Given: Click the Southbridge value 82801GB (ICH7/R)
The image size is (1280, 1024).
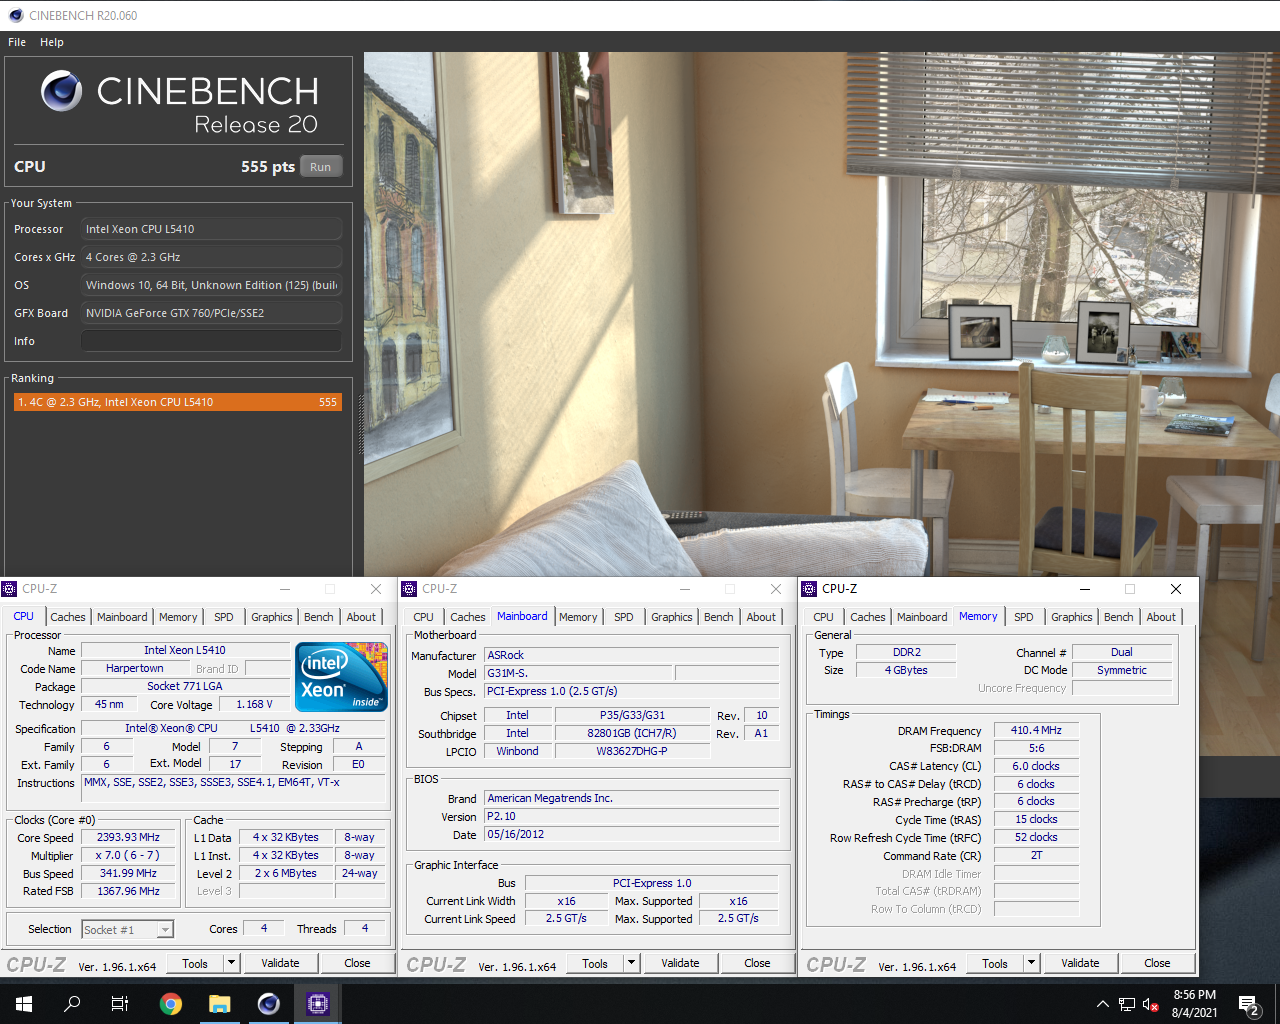Looking at the screenshot, I should 632,734.
